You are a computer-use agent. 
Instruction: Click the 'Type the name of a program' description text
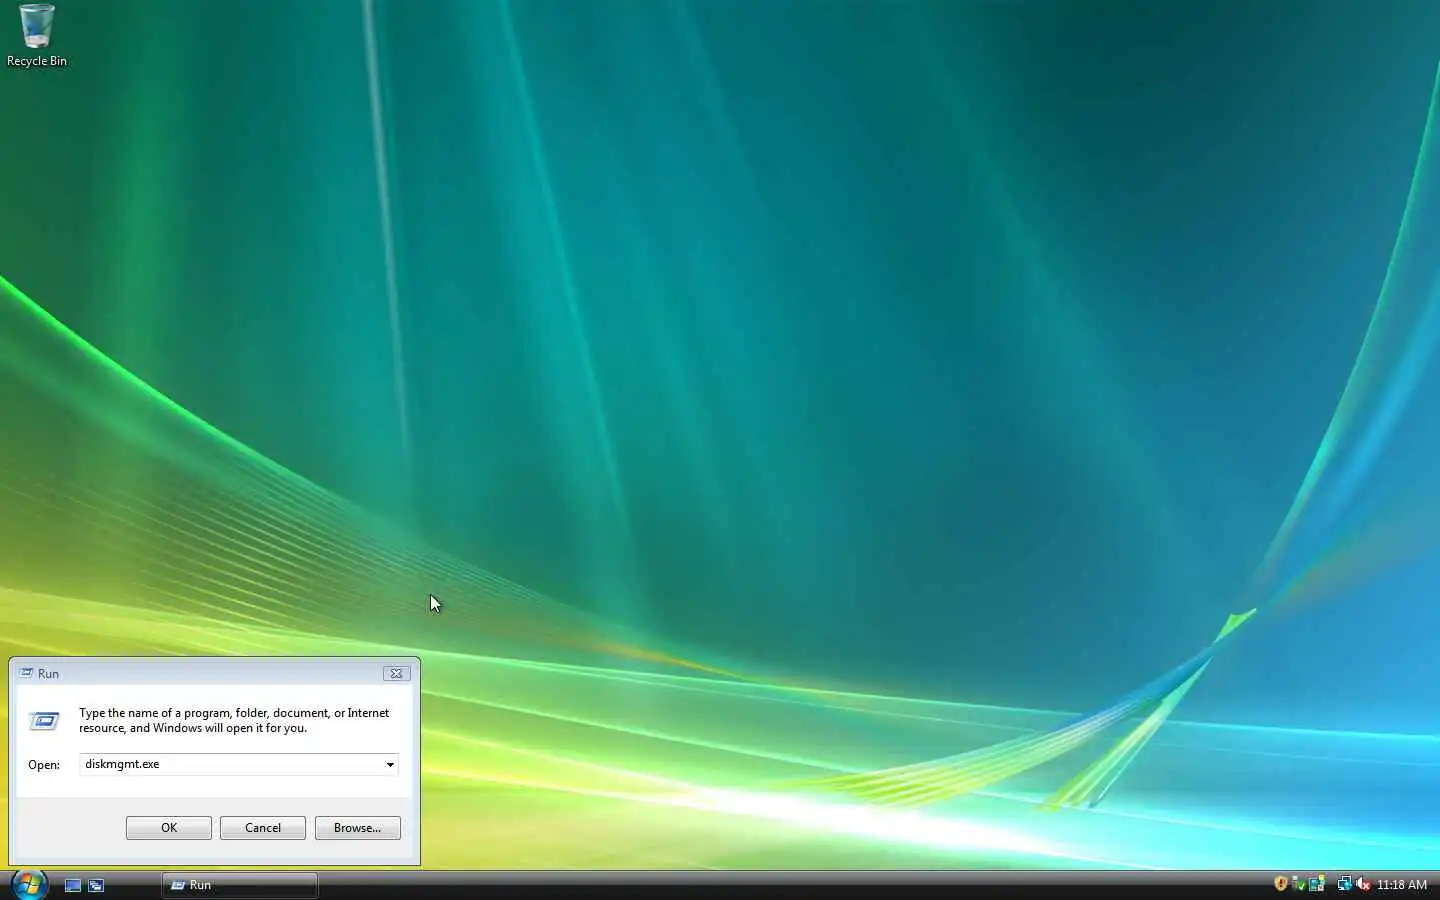[234, 720]
